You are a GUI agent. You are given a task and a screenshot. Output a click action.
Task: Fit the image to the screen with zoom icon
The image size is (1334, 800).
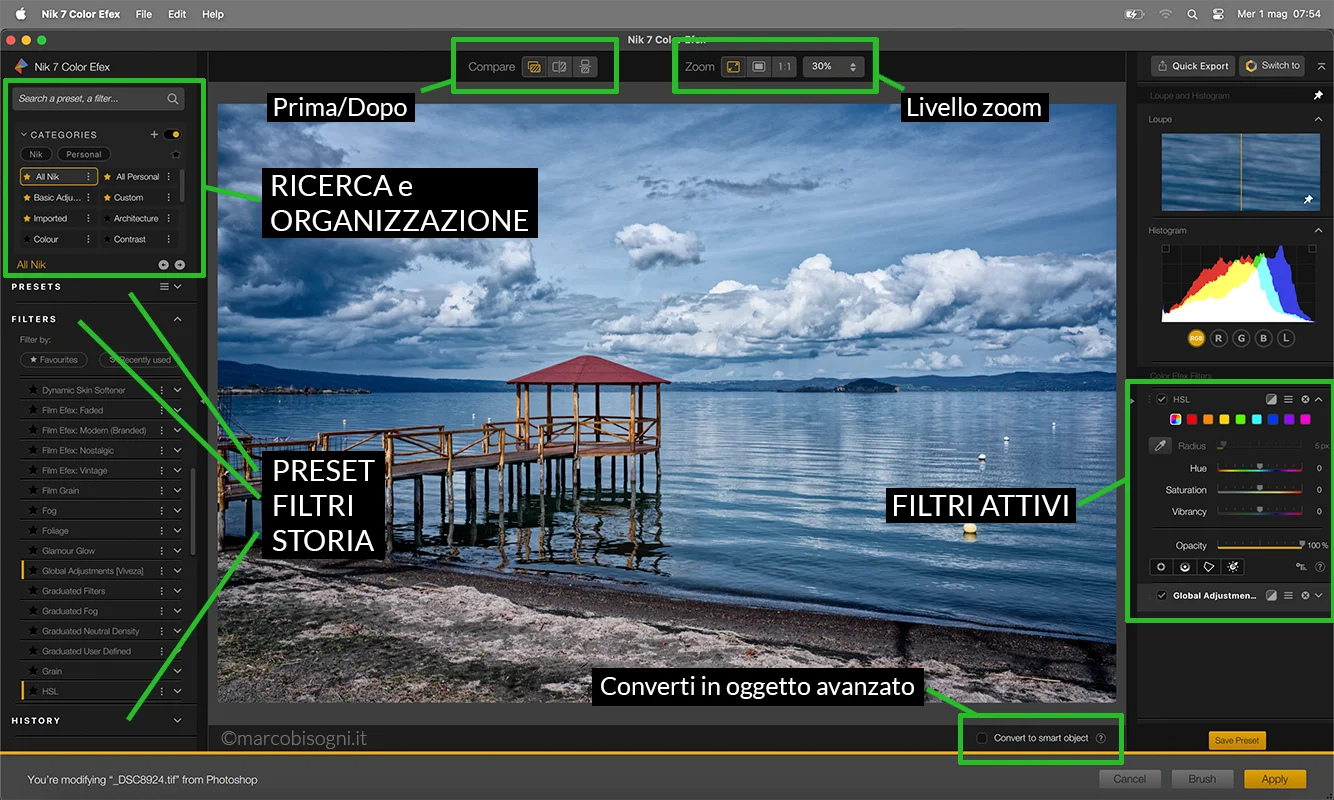[x=733, y=67]
